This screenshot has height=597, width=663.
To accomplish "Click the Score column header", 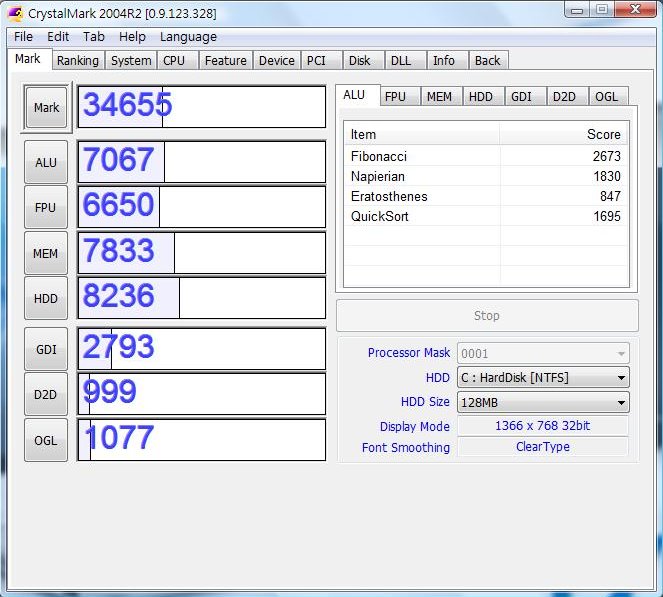I will pyautogui.click(x=564, y=134).
